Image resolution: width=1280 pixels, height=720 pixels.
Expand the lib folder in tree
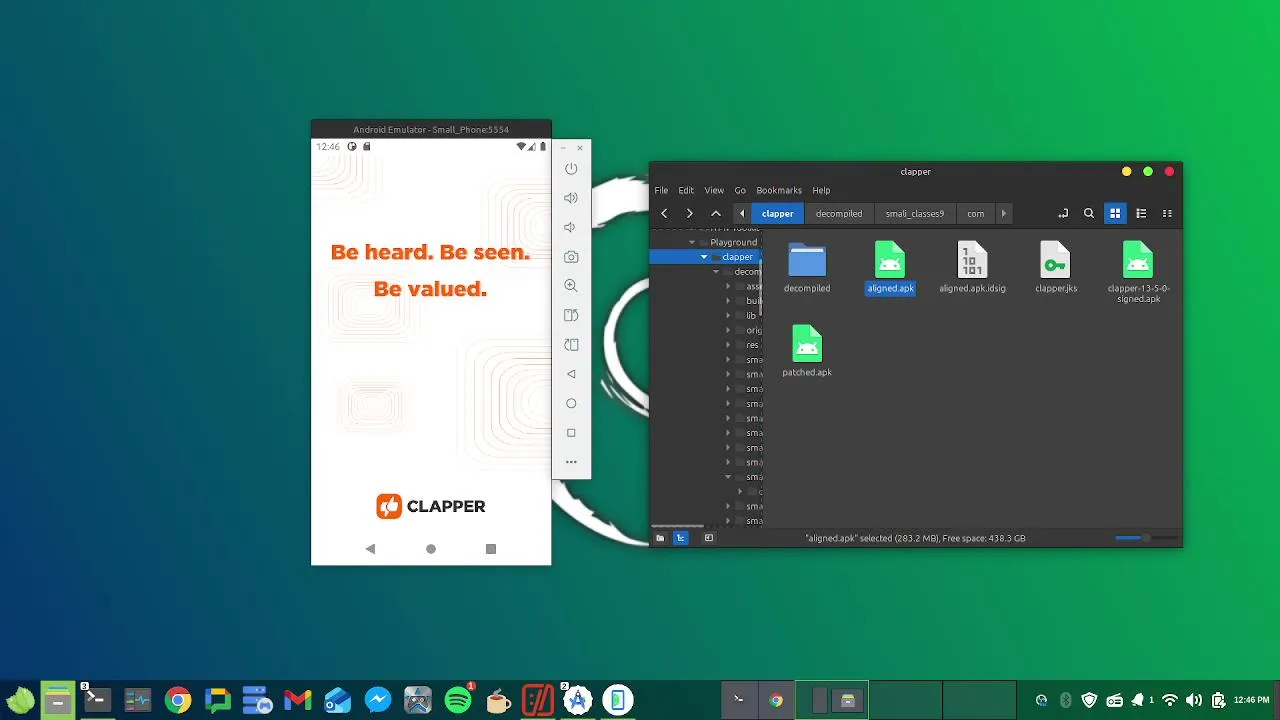728,316
